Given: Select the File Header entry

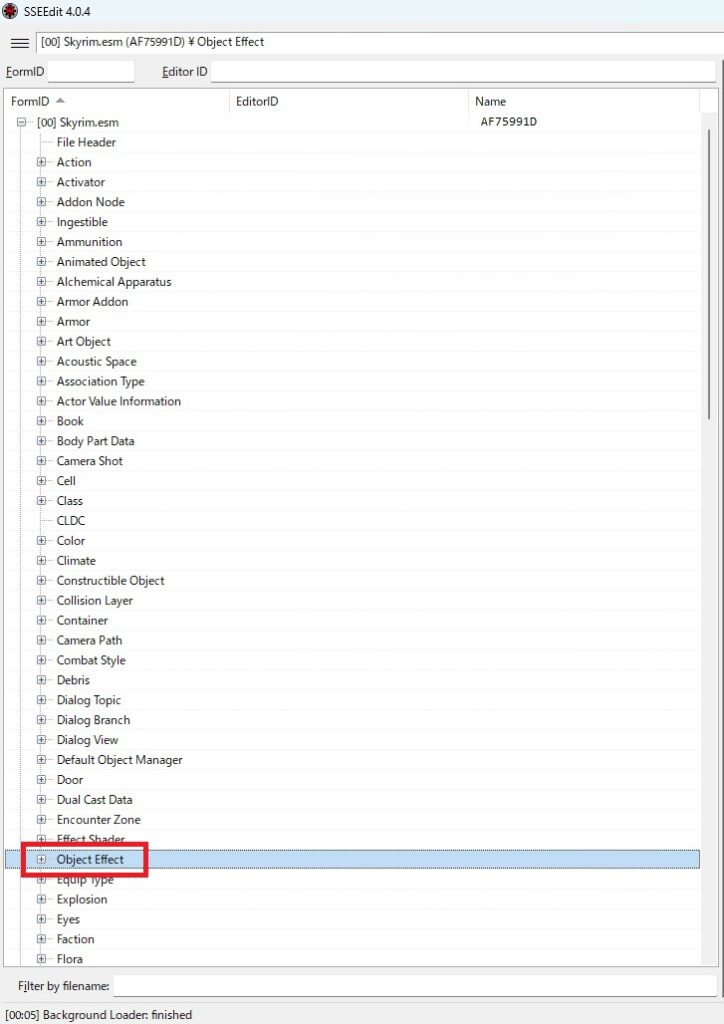Looking at the screenshot, I should 86,142.
